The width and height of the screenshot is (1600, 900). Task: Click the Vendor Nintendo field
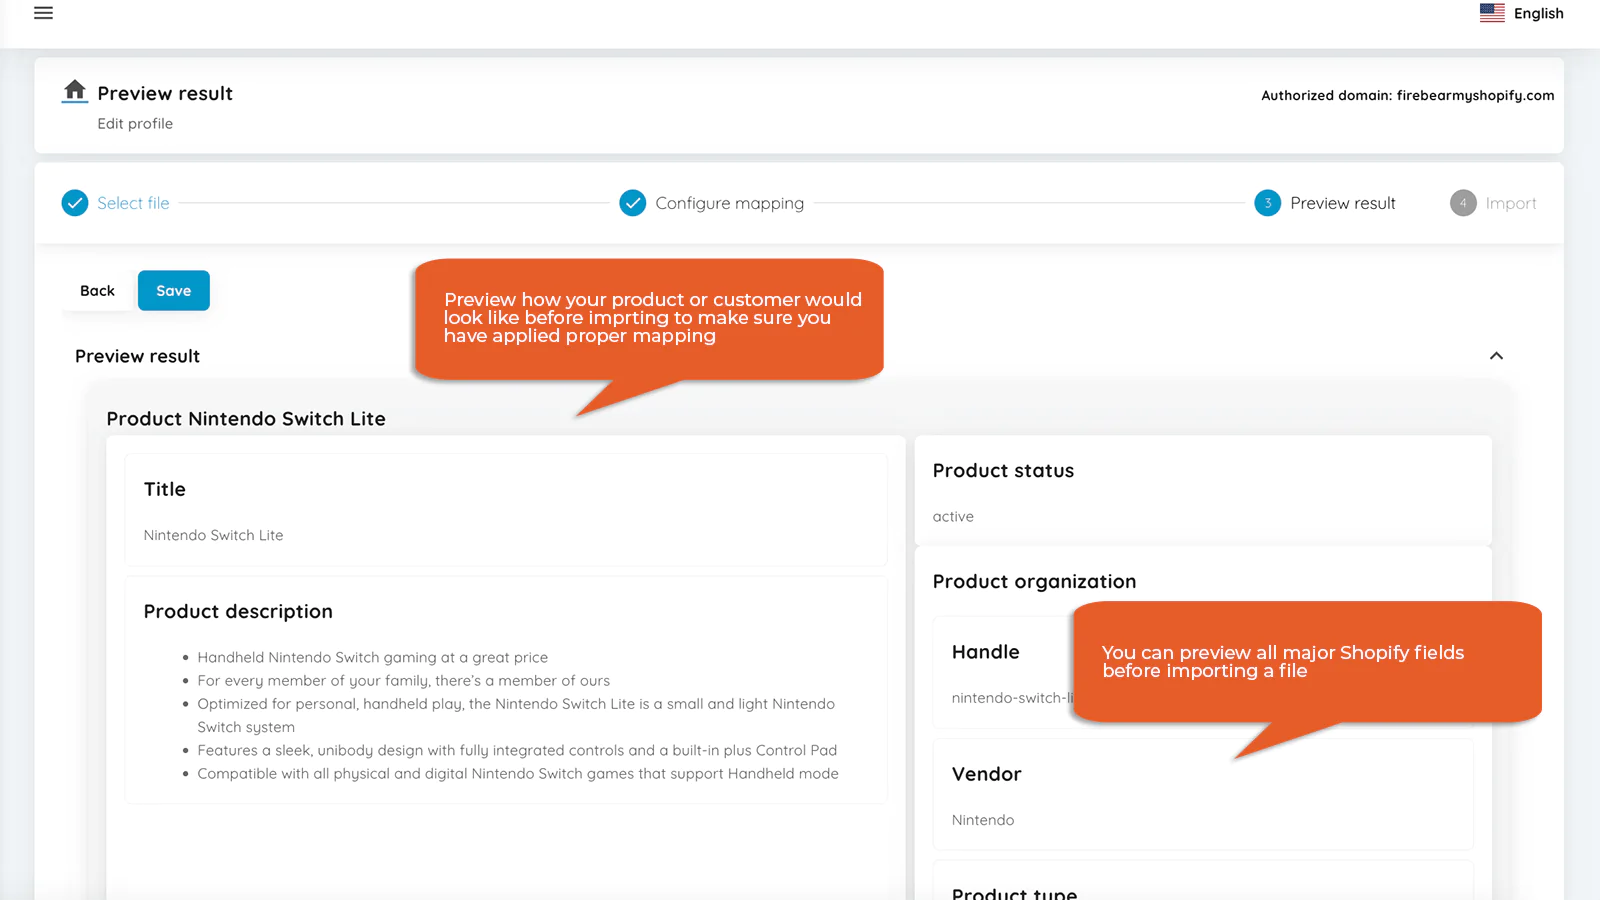click(982, 820)
